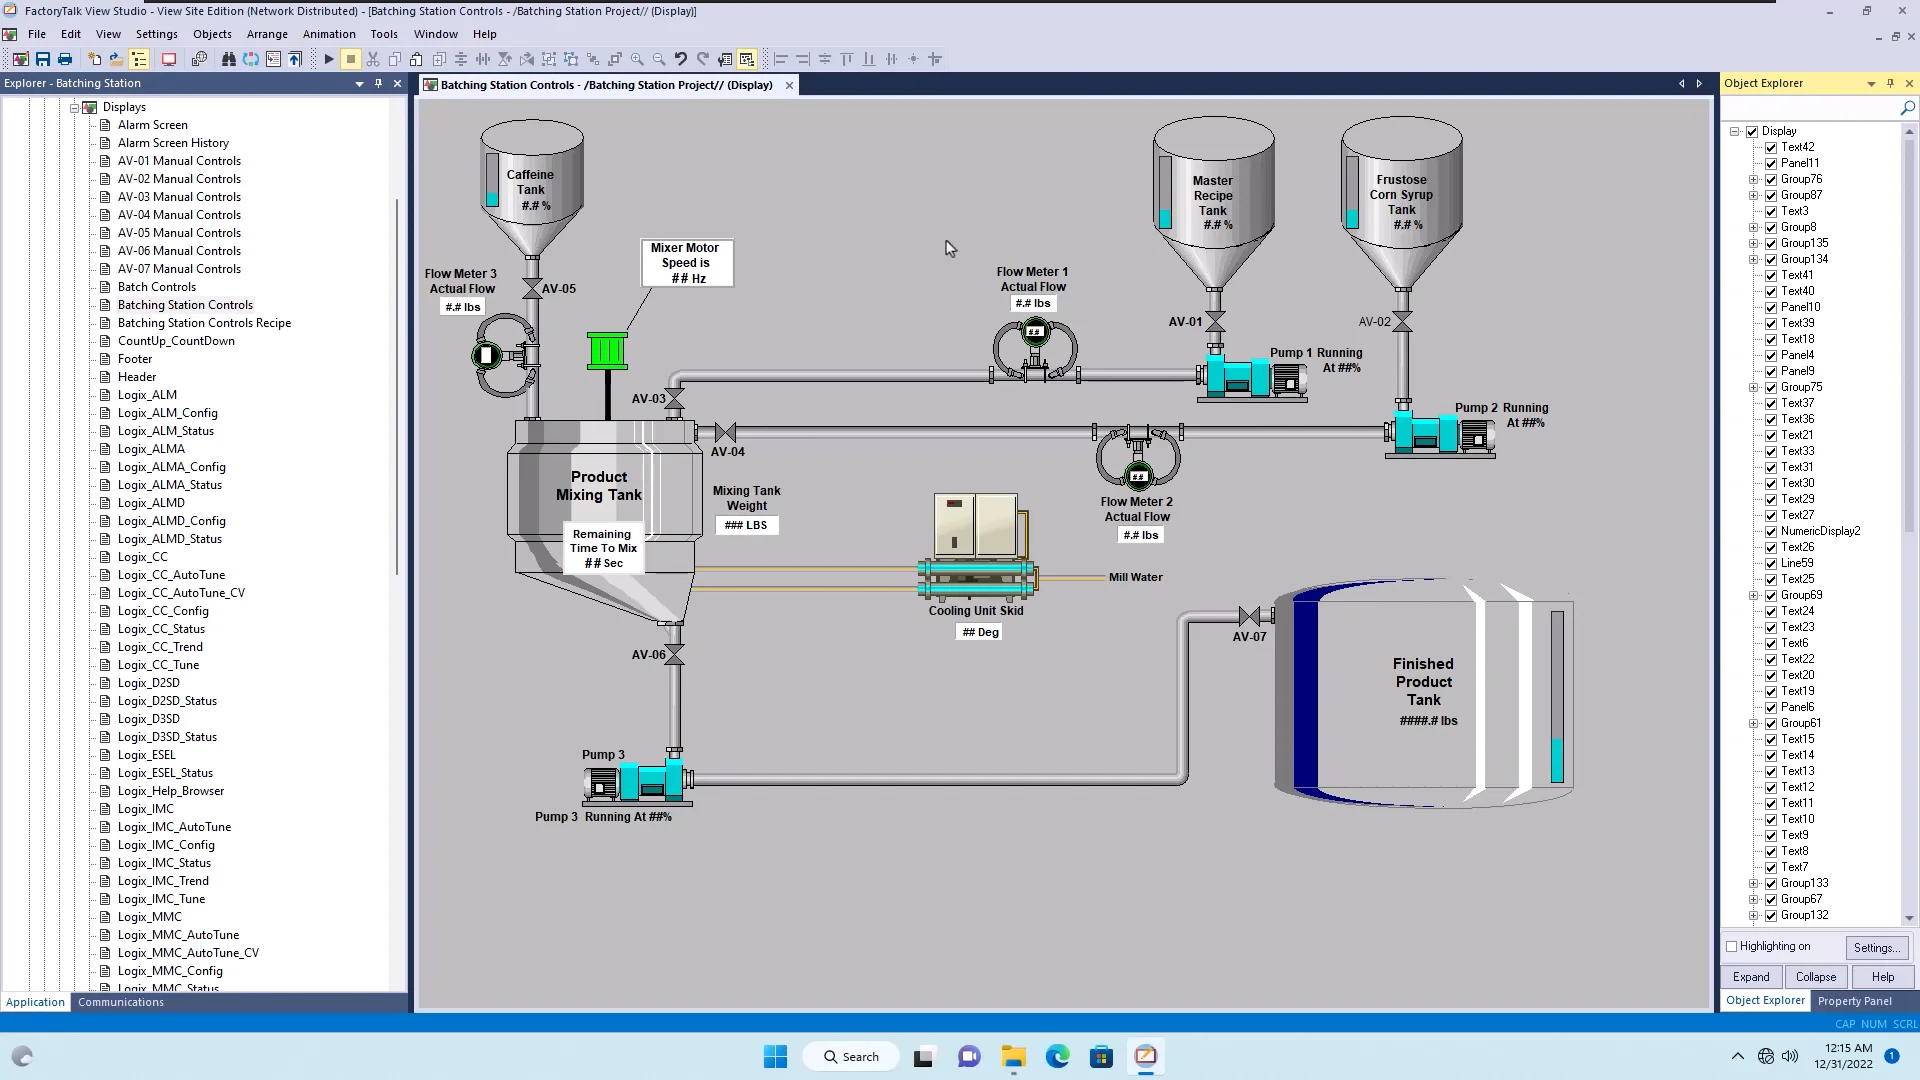1920x1080 pixels.
Task: Collapse the Displays folder tree
Action: (x=74, y=107)
